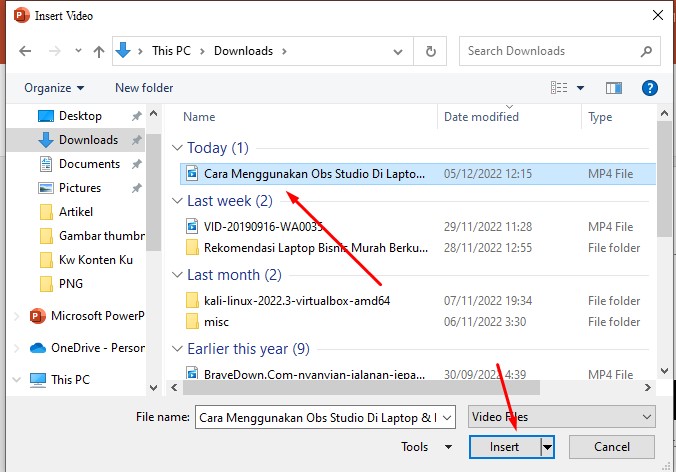
Task: Select This PC in navigation pane
Action: [x=70, y=380]
